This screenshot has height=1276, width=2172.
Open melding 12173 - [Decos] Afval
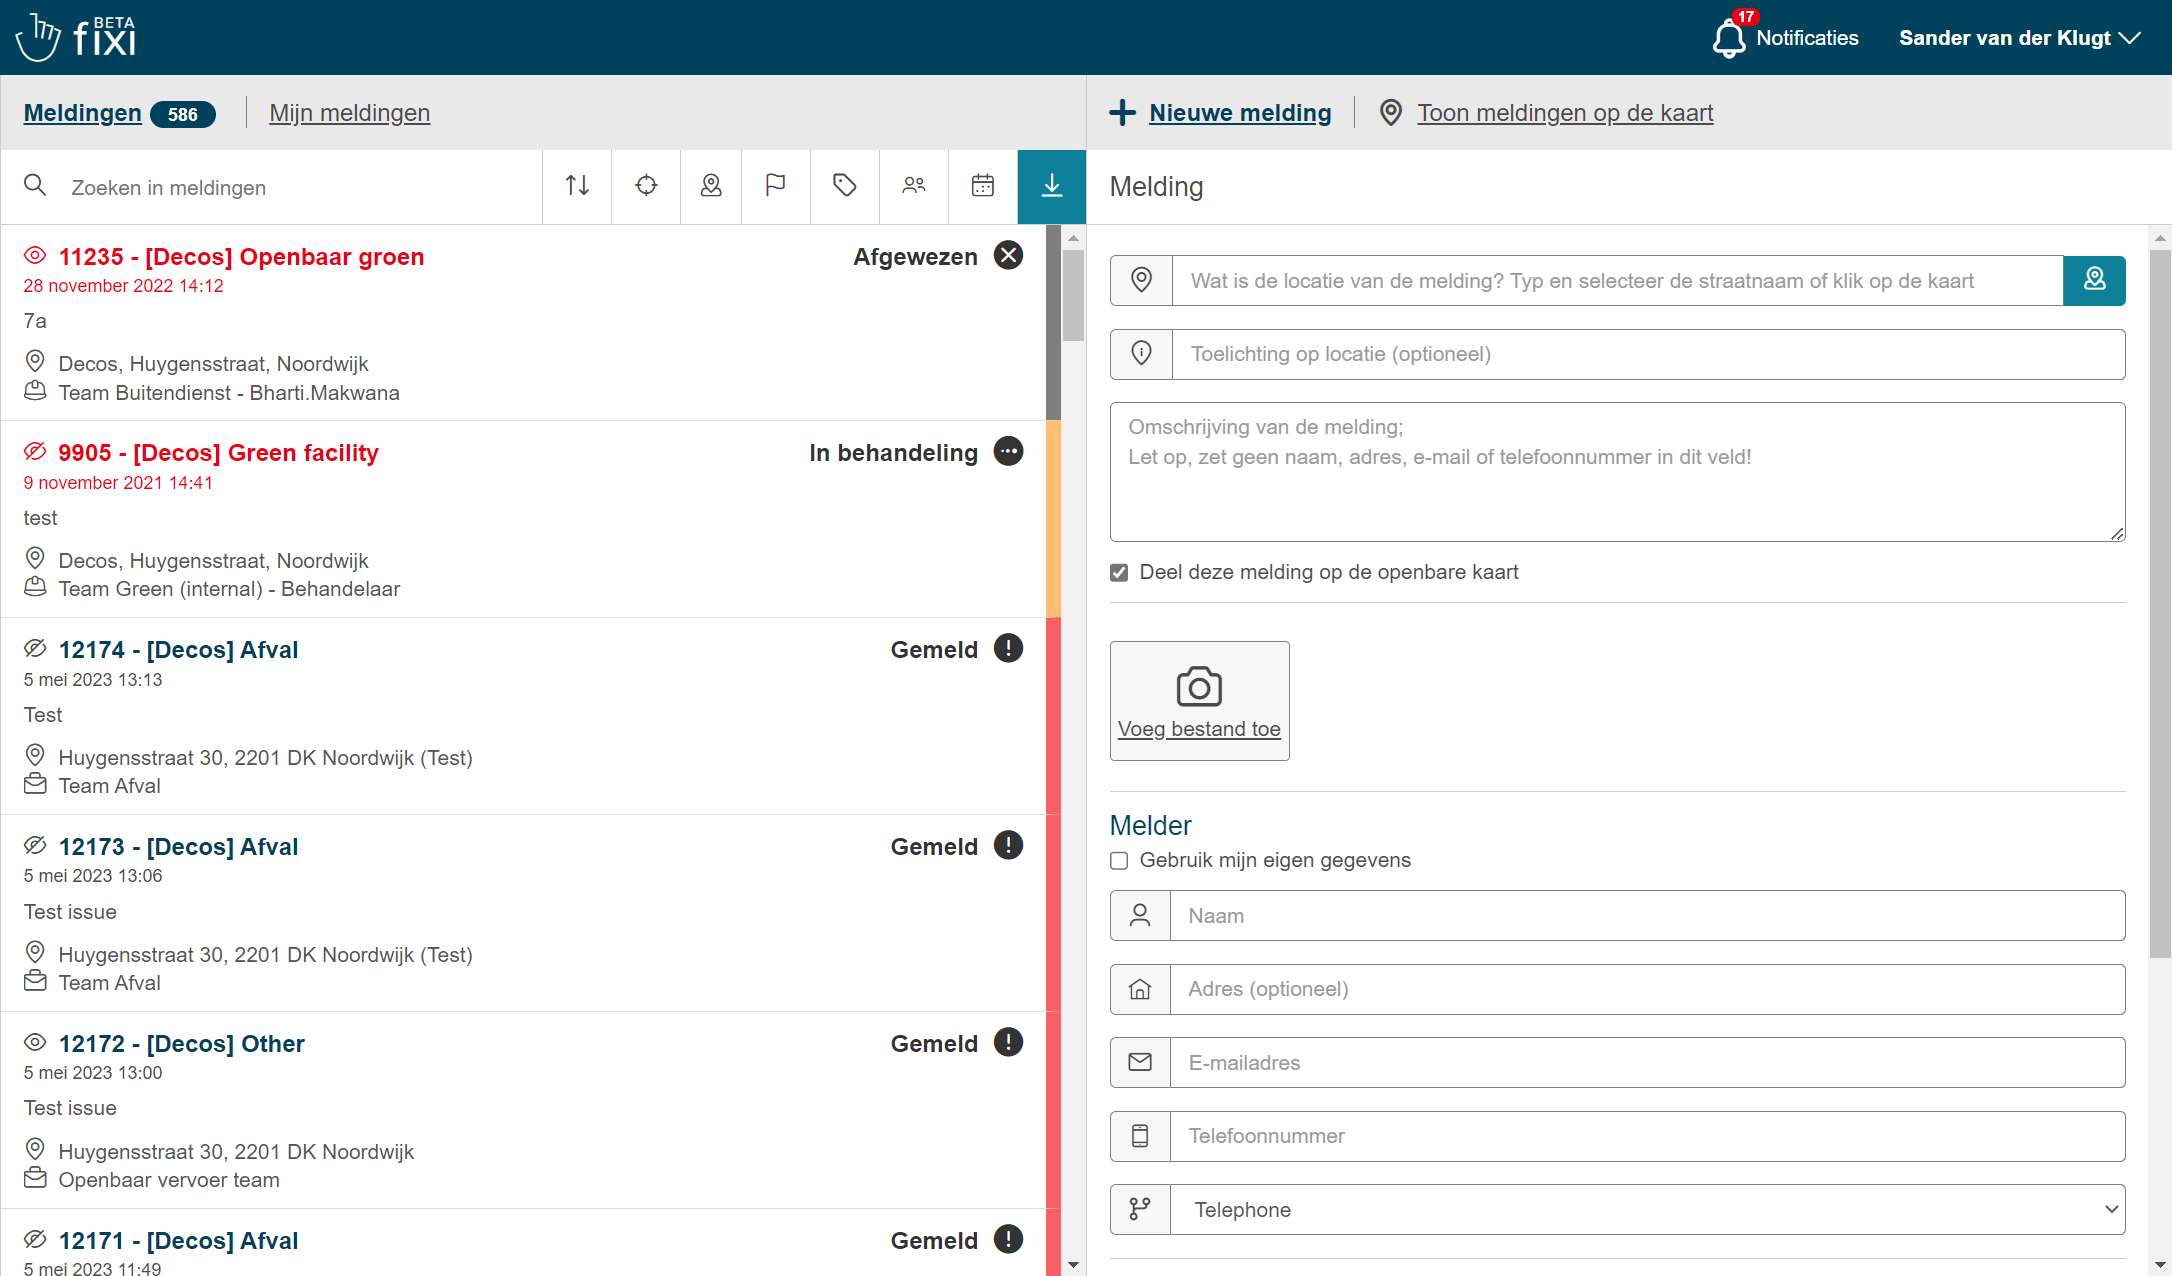point(178,847)
